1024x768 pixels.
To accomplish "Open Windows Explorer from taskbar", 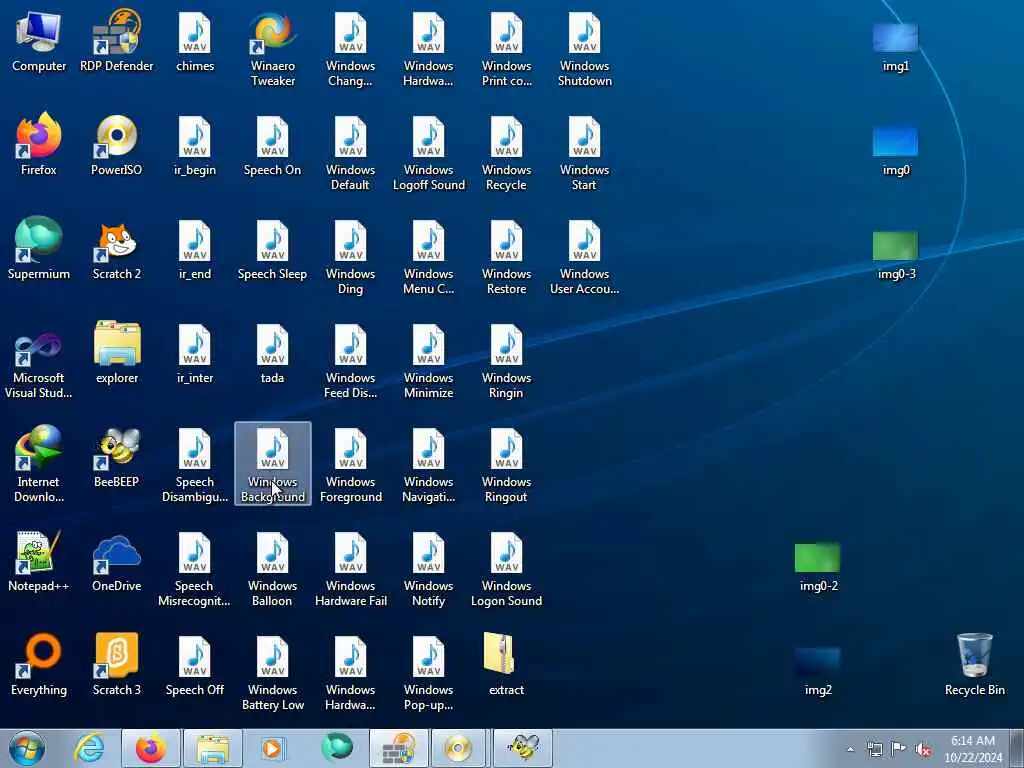I will pyautogui.click(x=213, y=748).
